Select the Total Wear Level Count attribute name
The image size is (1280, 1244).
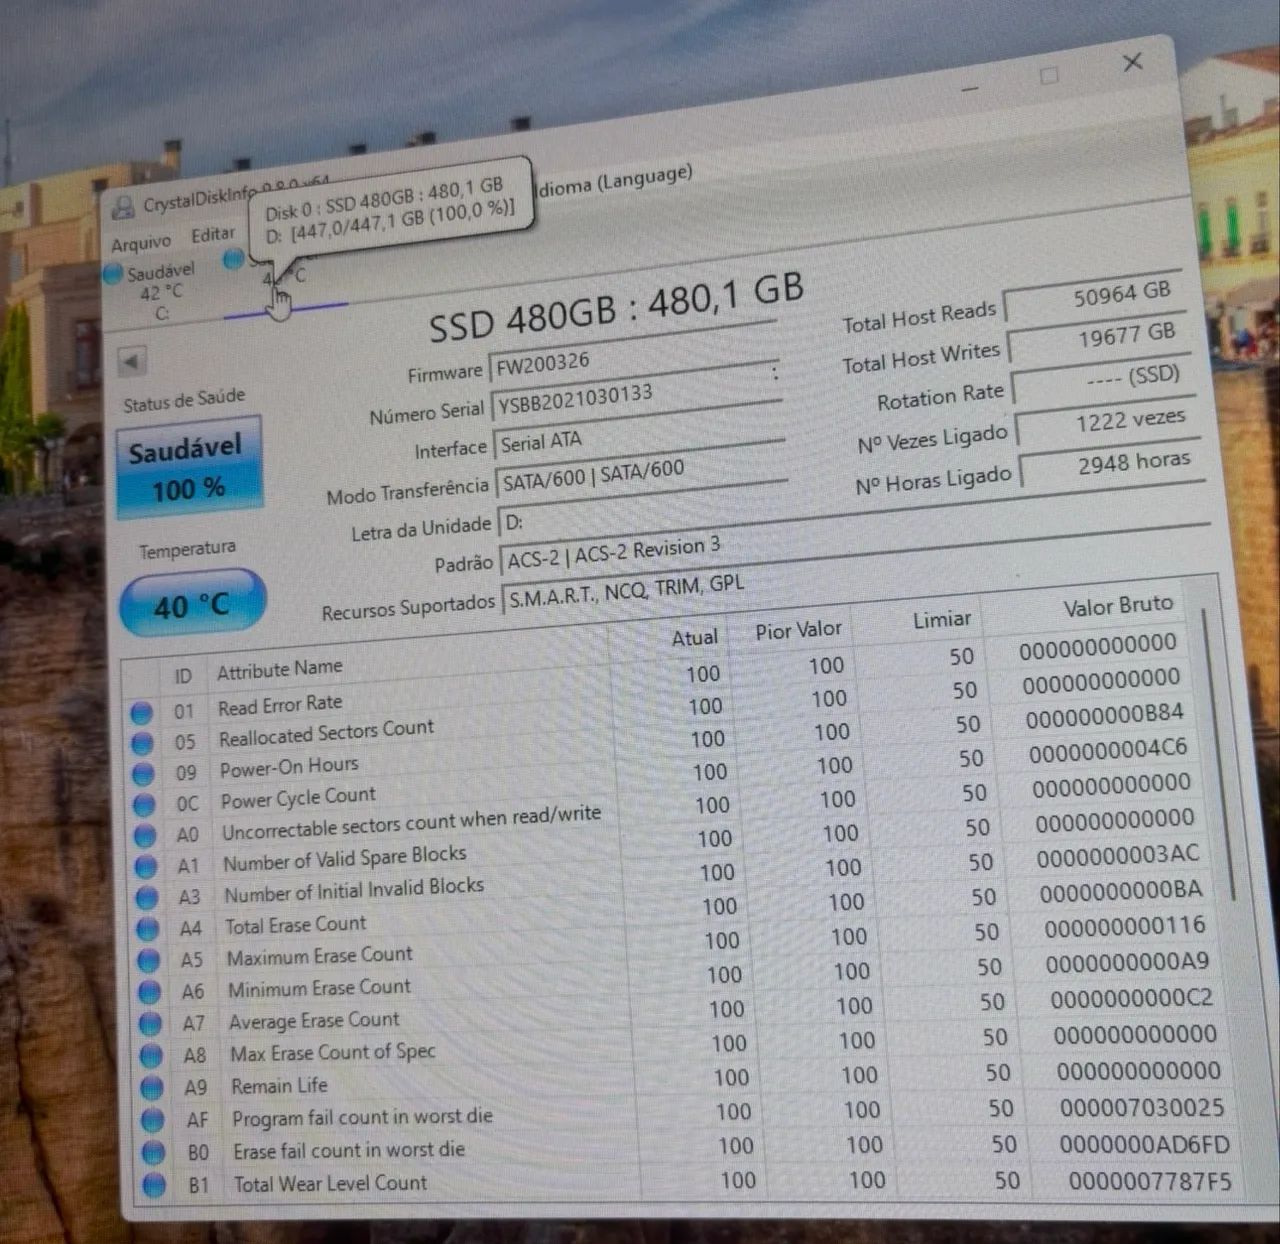(330, 1183)
